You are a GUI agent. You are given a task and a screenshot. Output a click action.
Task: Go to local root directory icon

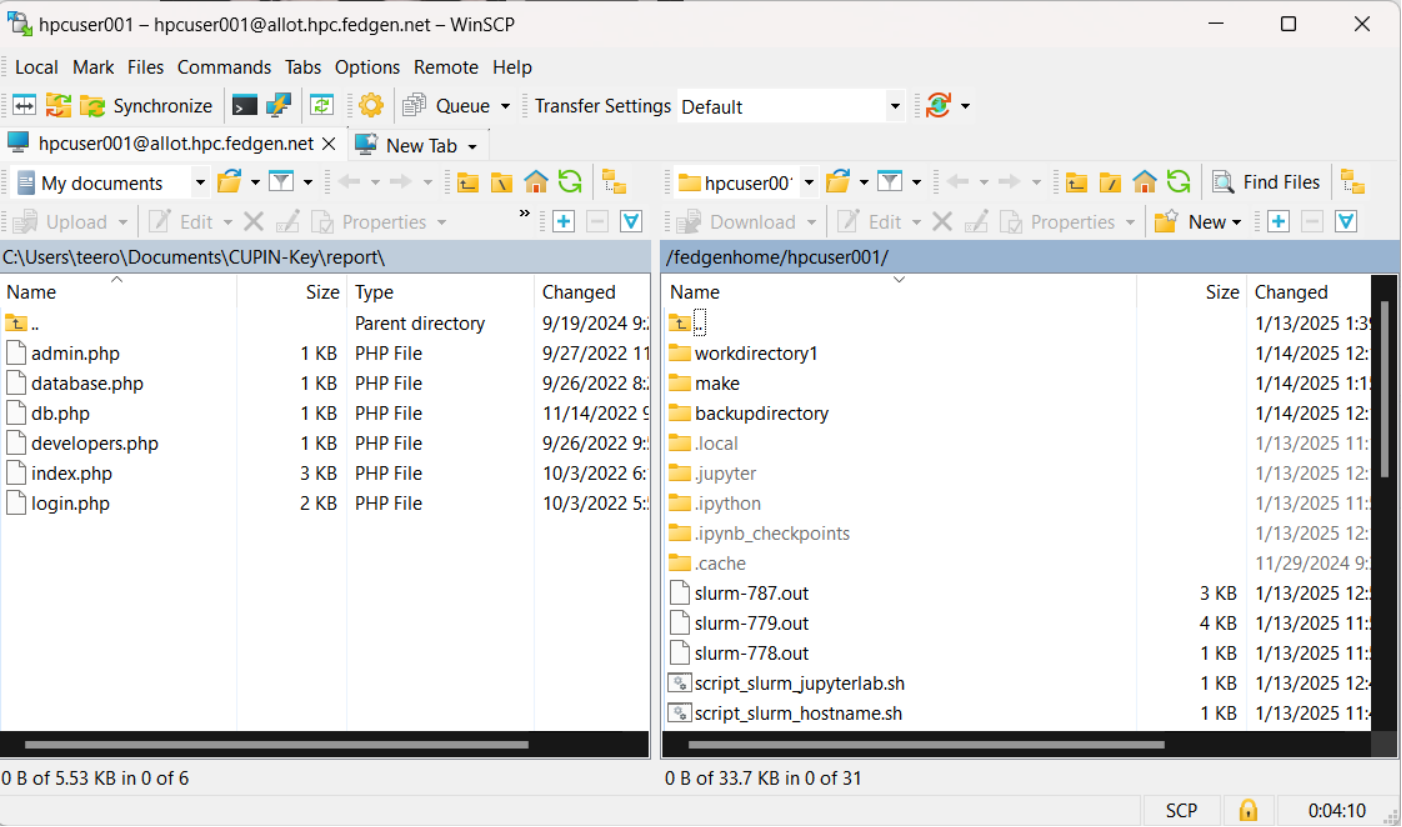click(501, 182)
